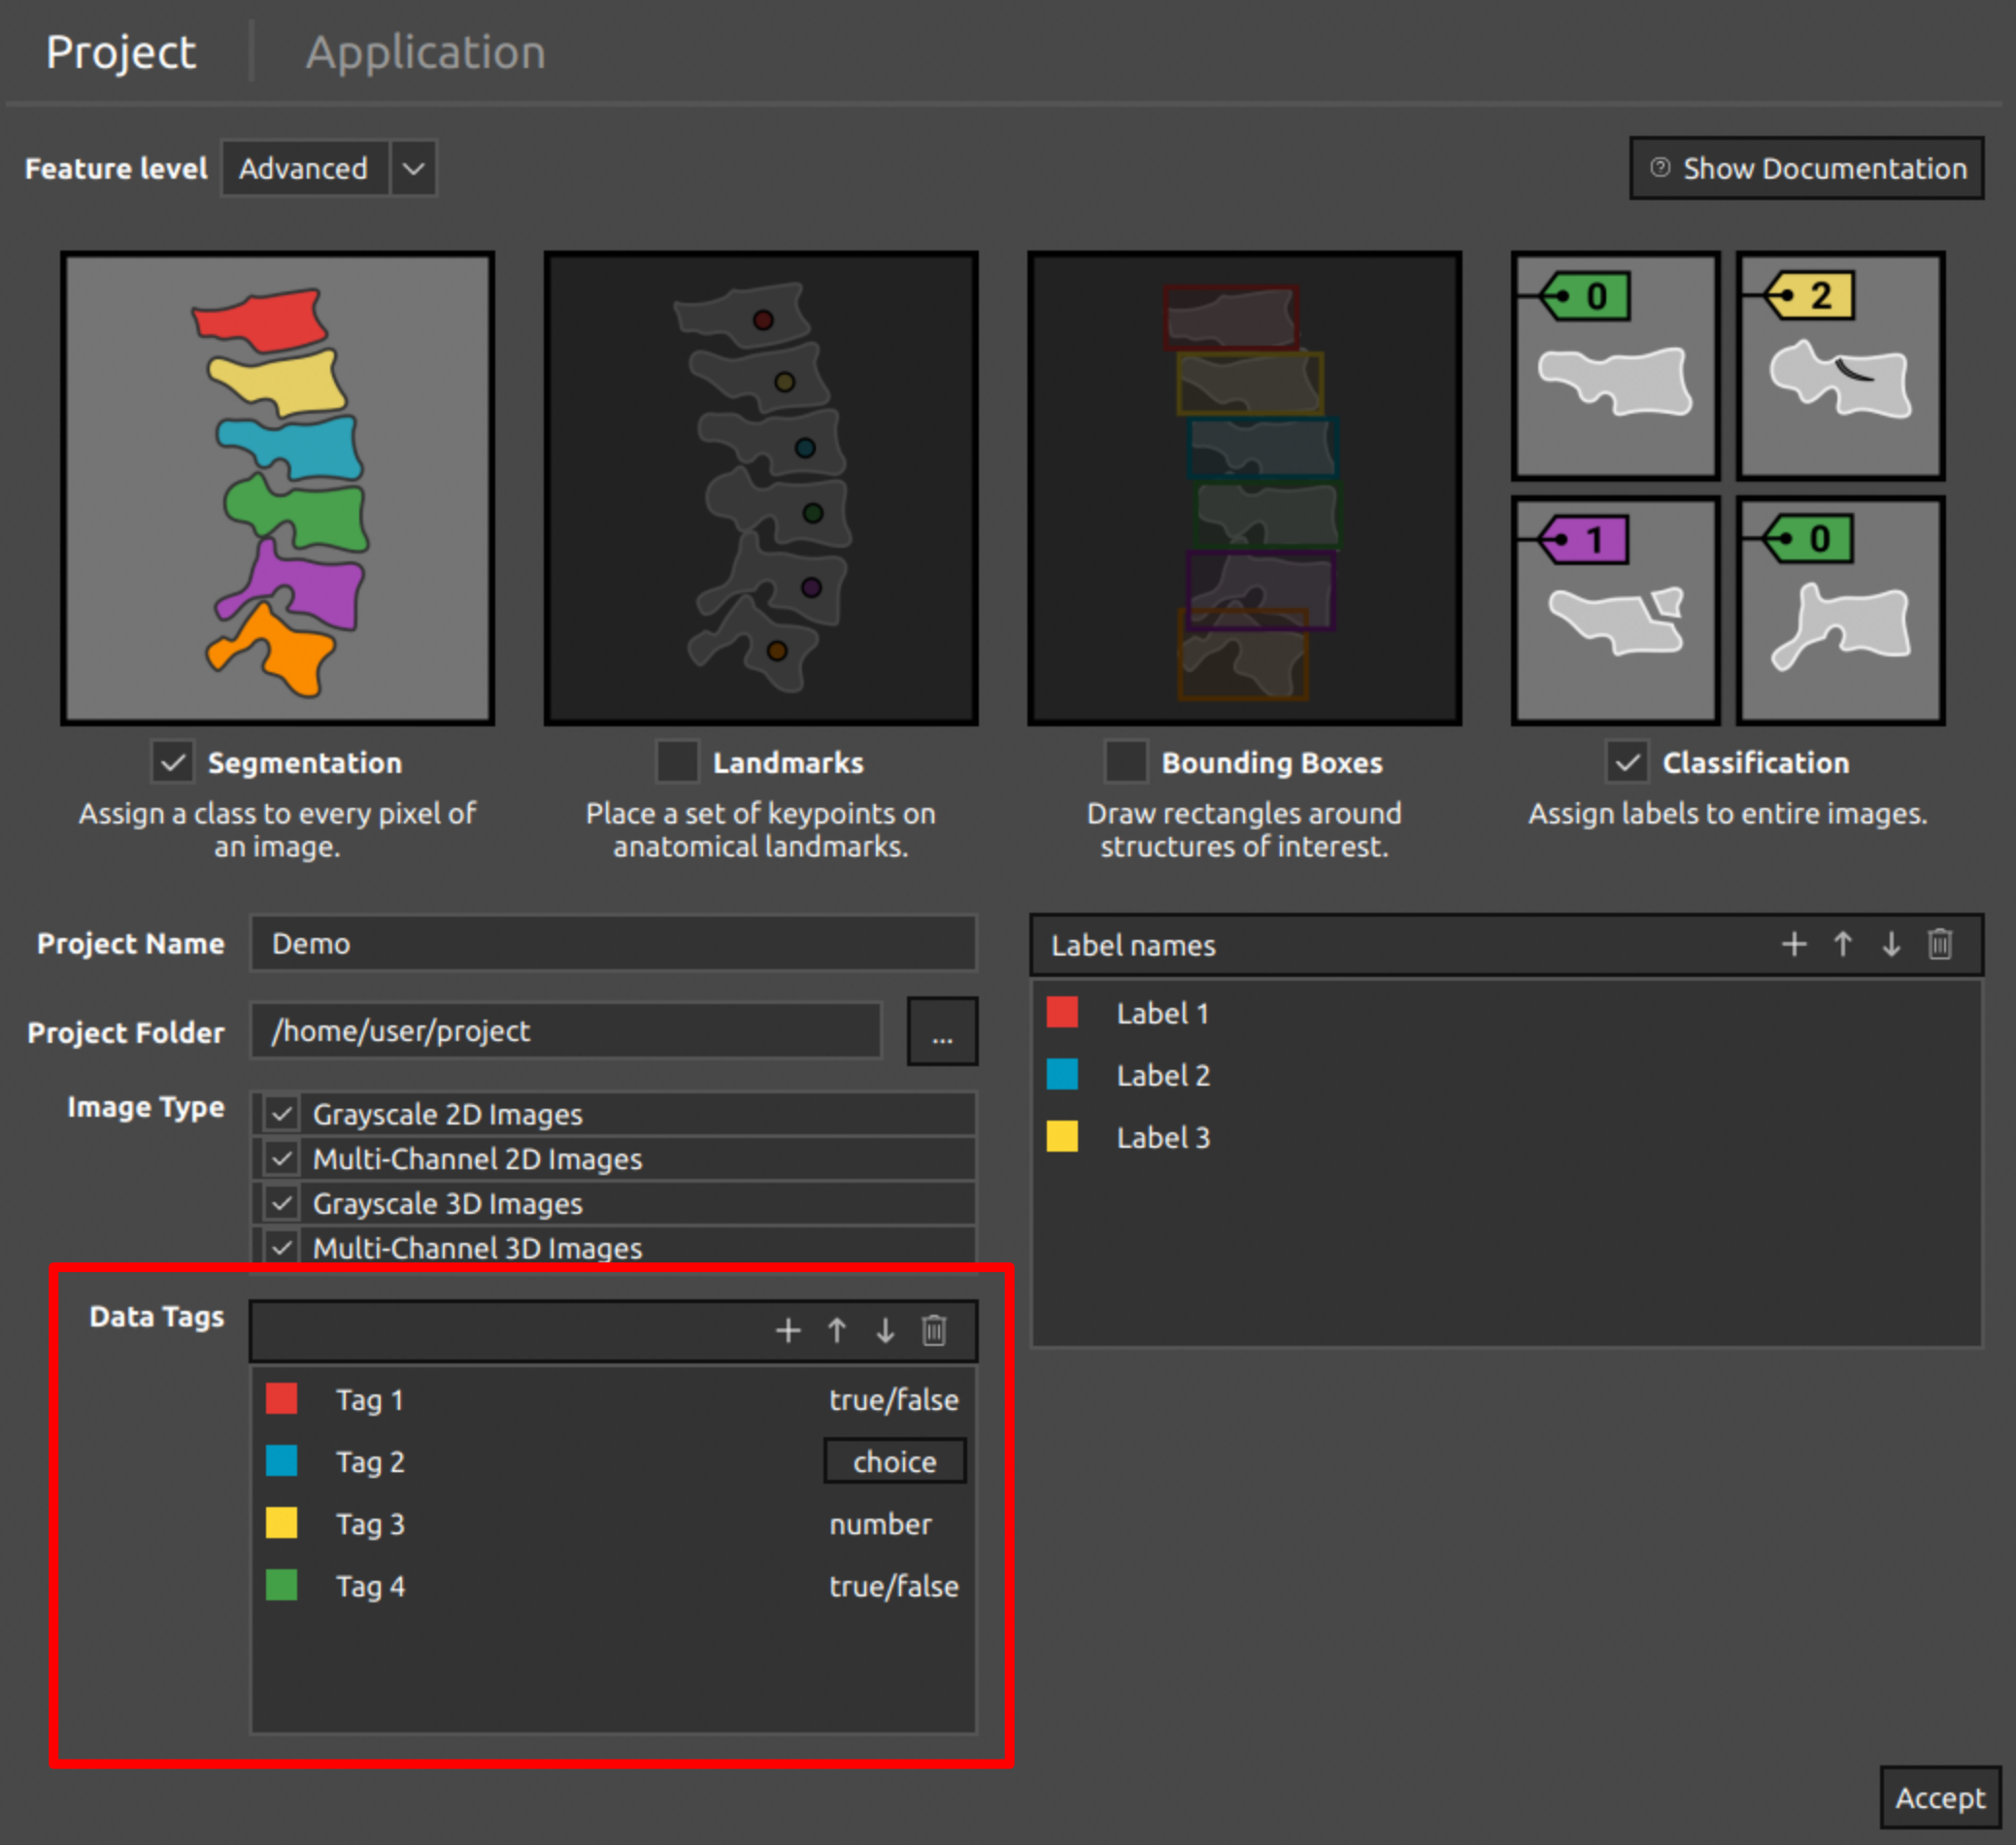The height and width of the screenshot is (1845, 2016).
Task: Uncheck Grayscale 3D Images
Action: pos(282,1202)
